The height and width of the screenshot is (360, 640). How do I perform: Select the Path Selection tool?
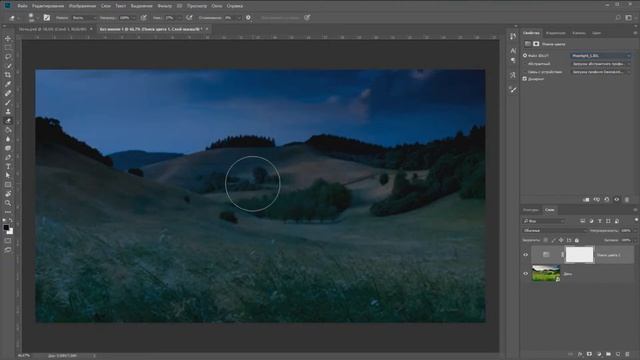click(x=8, y=176)
